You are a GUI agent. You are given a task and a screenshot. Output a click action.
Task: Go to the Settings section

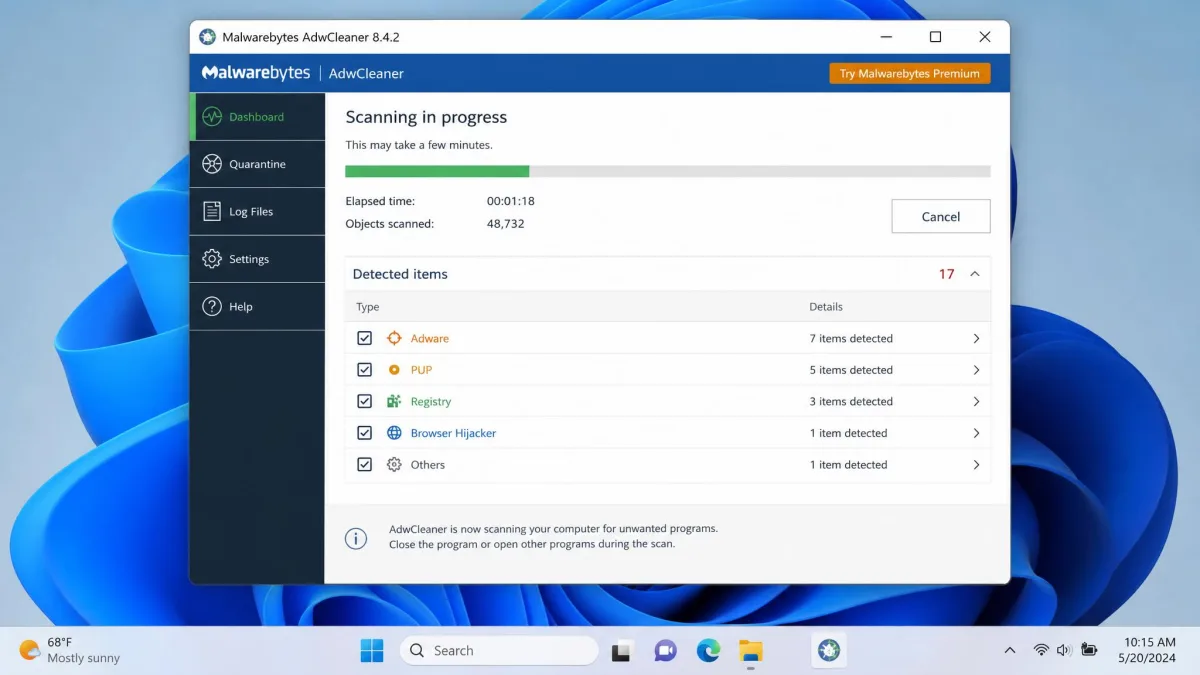(x=258, y=259)
